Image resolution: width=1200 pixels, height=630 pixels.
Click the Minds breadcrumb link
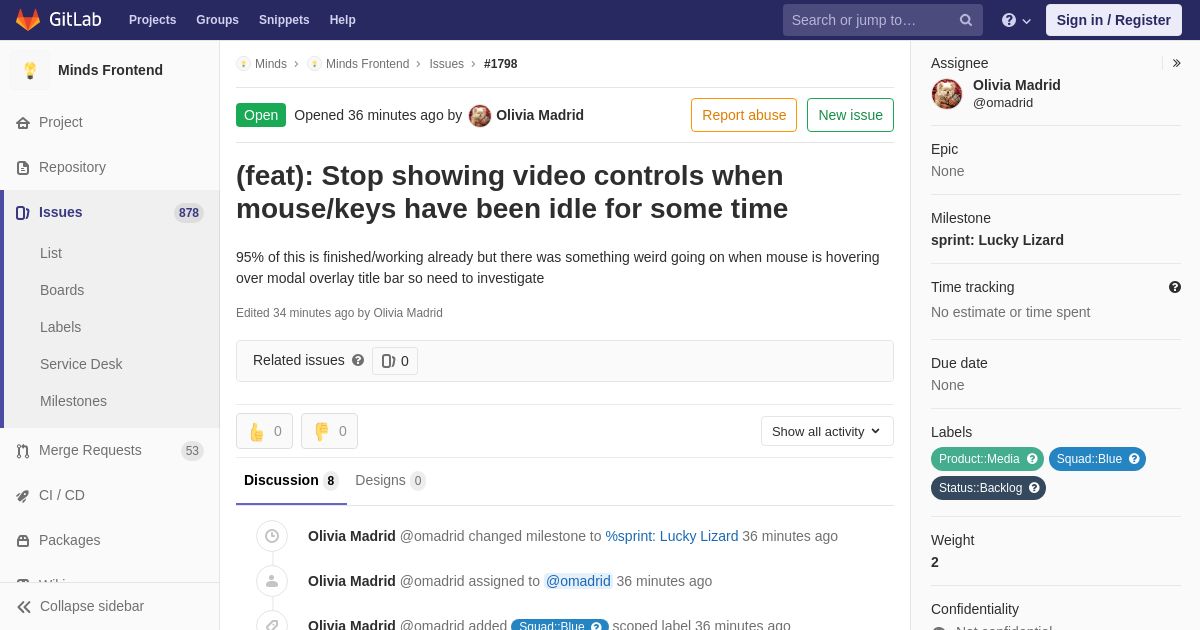point(271,64)
